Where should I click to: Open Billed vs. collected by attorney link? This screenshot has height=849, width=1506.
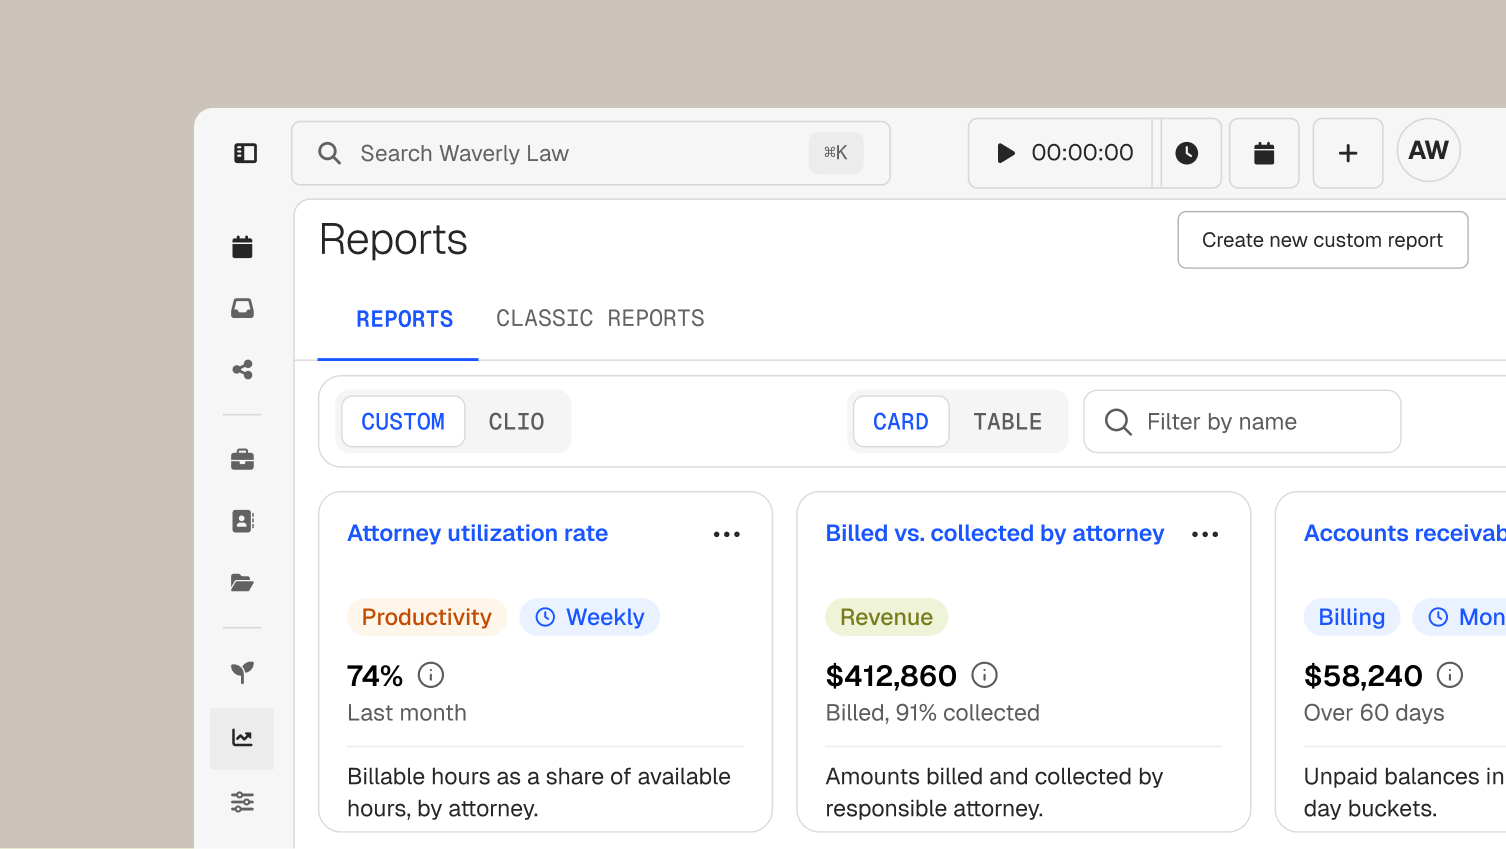(x=995, y=533)
